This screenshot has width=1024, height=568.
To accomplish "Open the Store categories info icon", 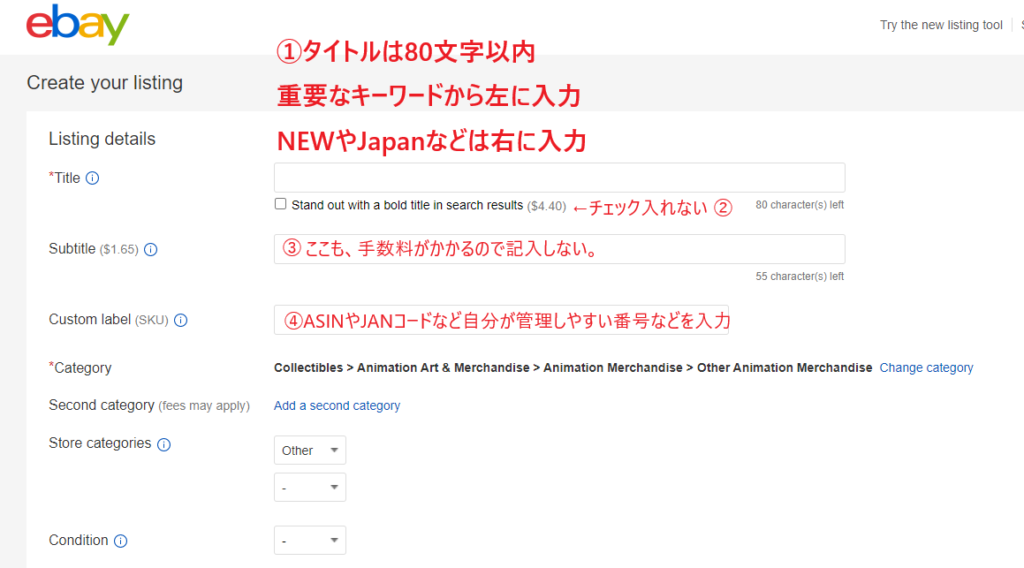I will pos(164,445).
